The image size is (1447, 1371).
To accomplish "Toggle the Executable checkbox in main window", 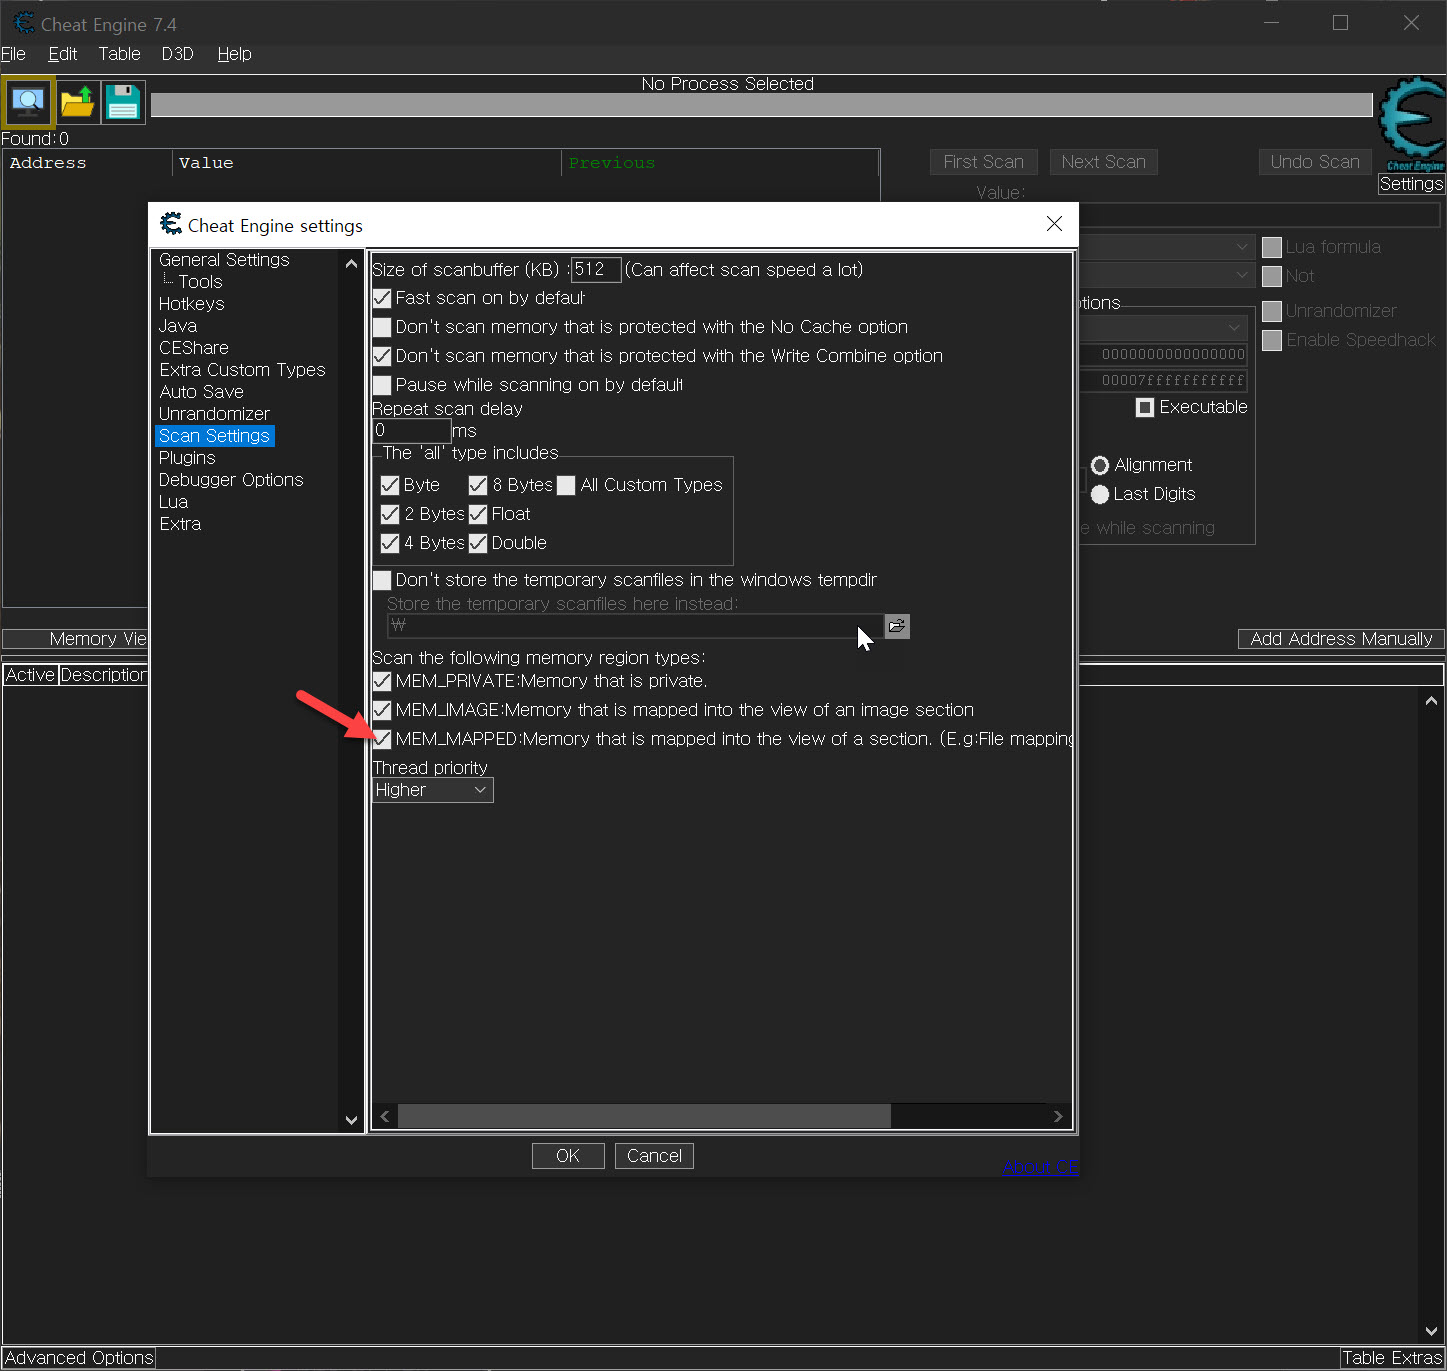I will (1145, 407).
